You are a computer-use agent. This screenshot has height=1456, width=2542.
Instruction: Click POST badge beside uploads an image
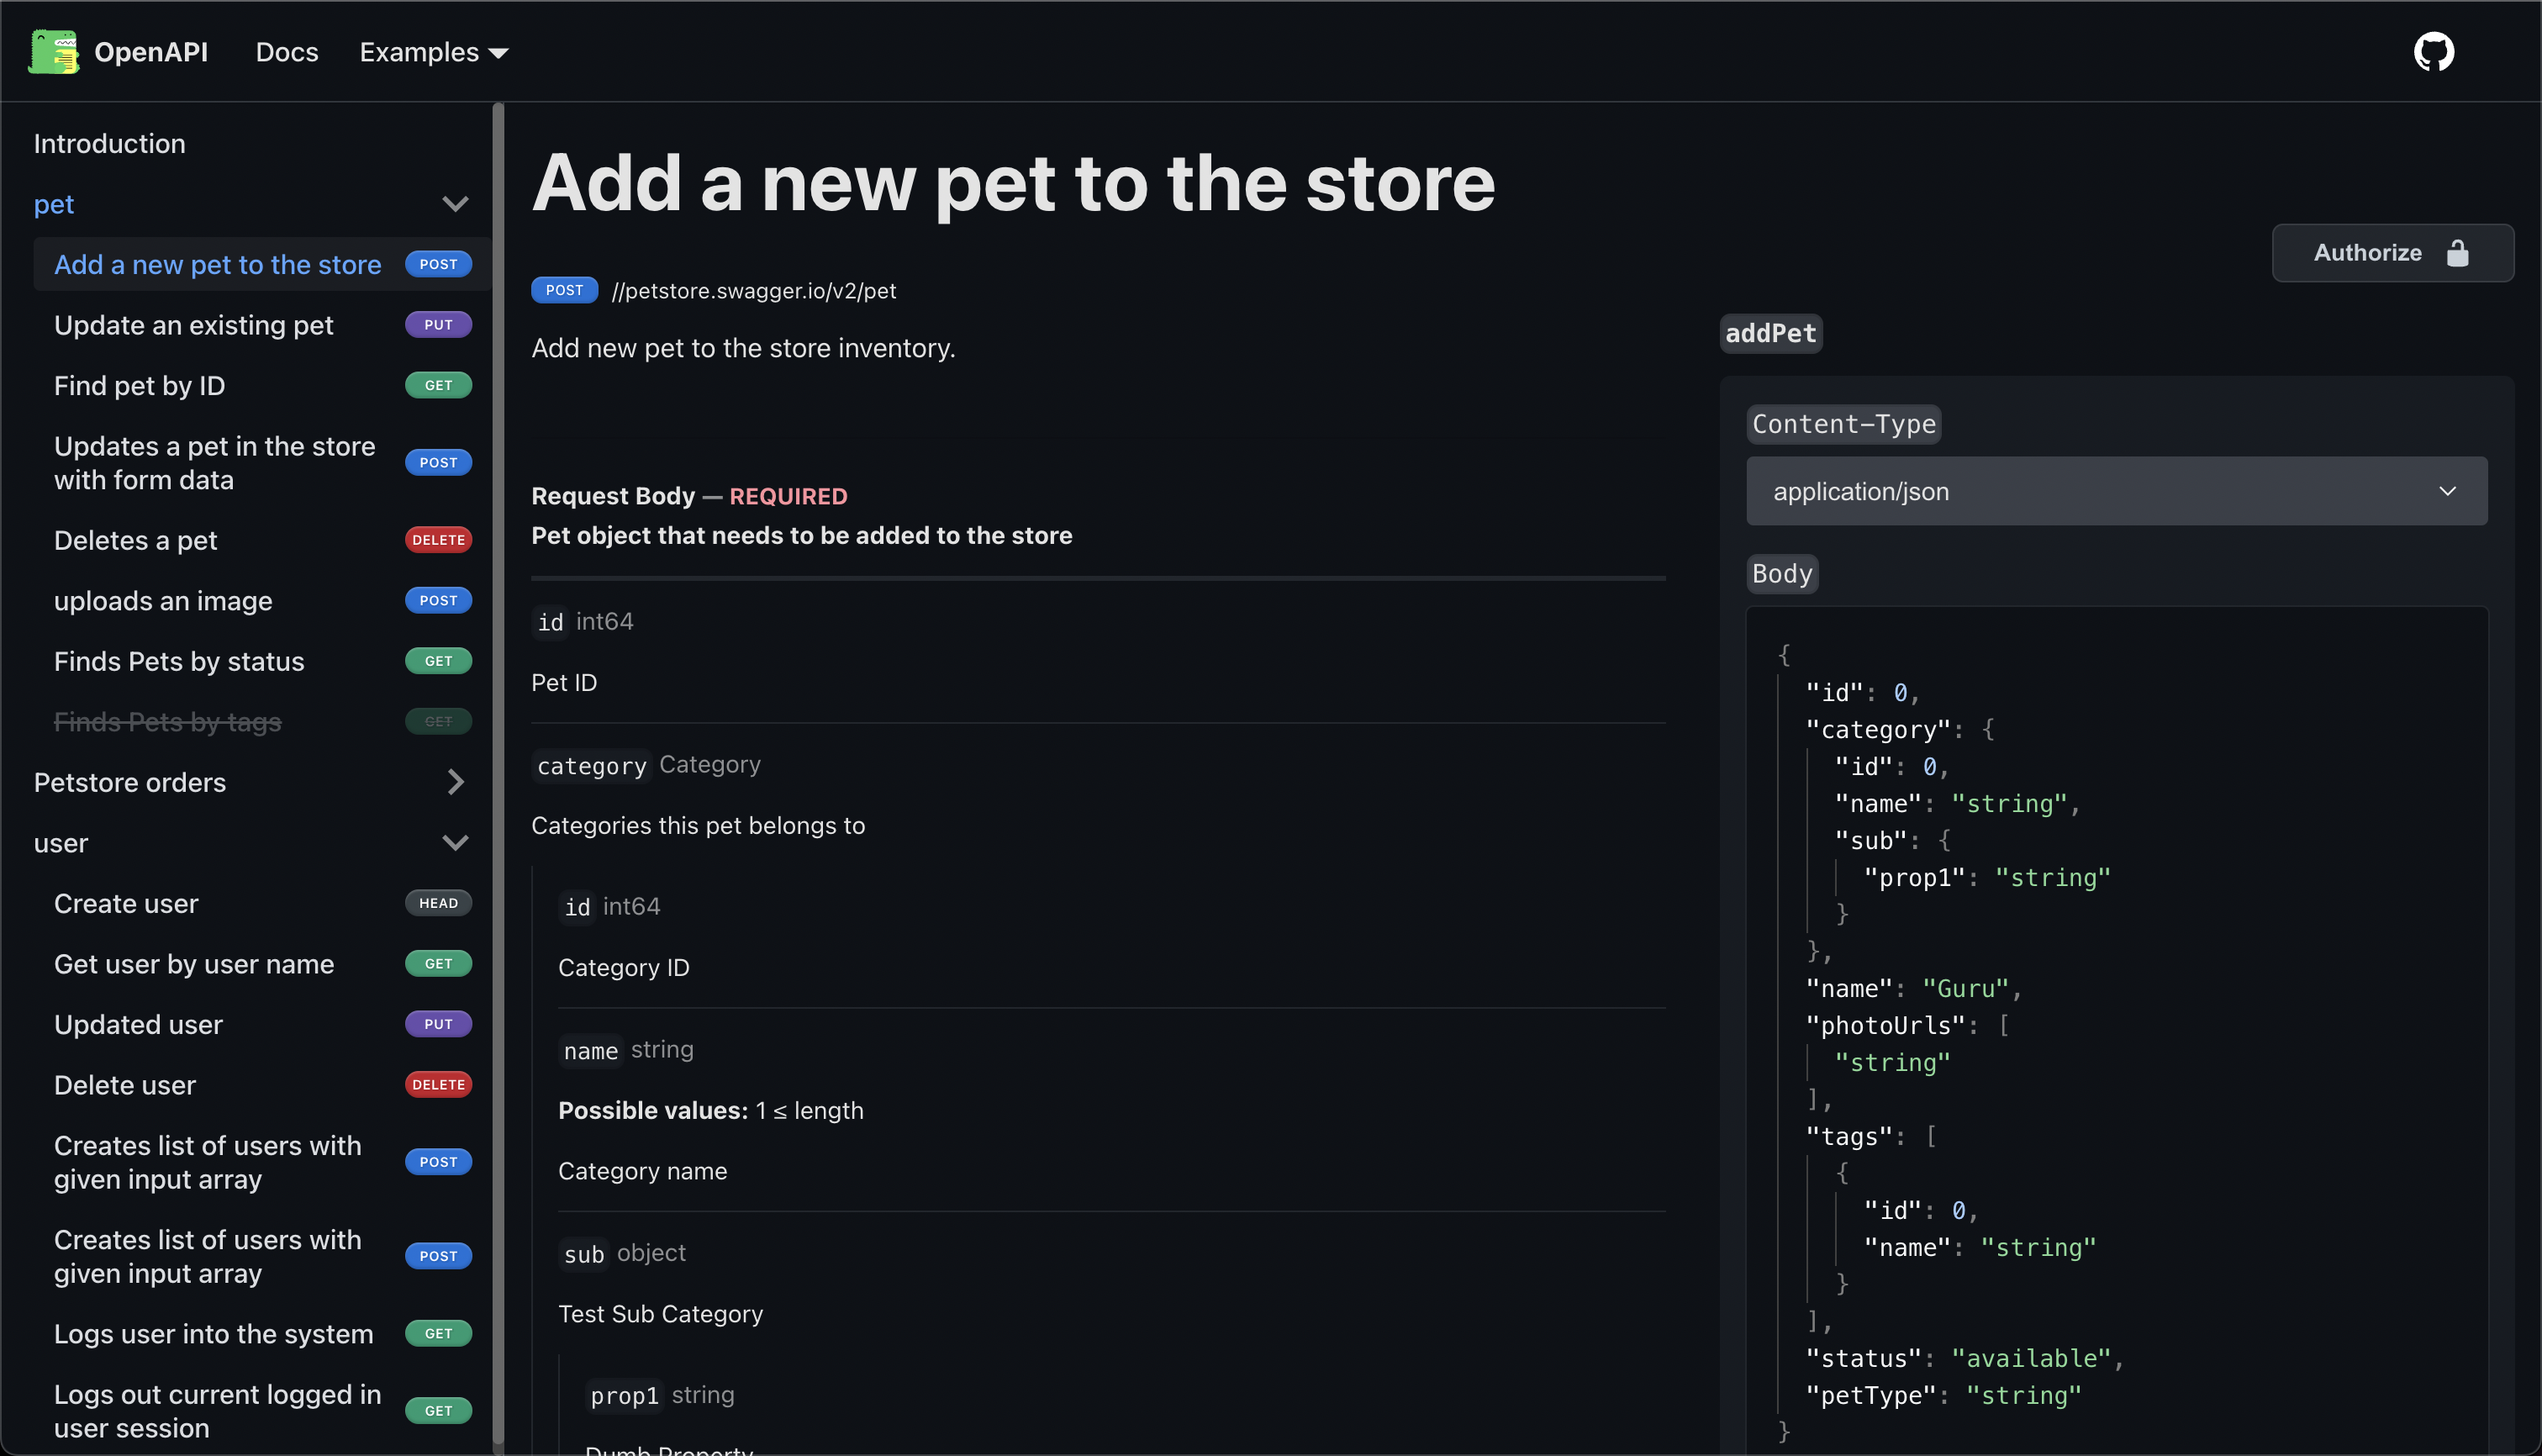438,600
